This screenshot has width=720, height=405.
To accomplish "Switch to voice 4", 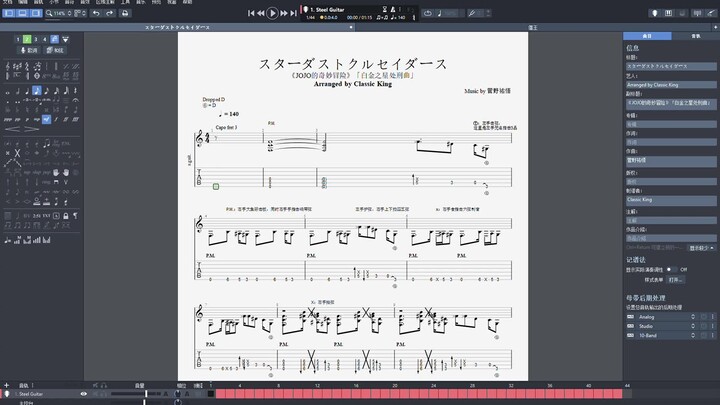I will [45, 39].
